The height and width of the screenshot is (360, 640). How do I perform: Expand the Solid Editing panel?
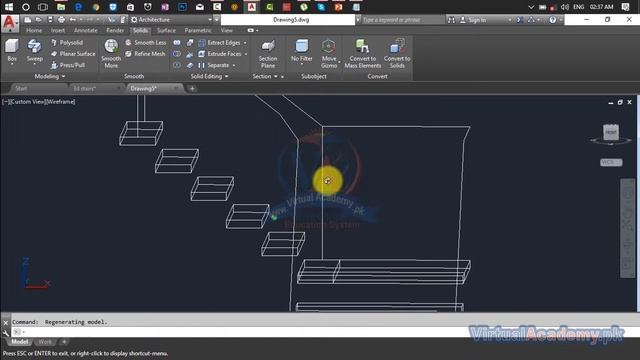(209, 76)
